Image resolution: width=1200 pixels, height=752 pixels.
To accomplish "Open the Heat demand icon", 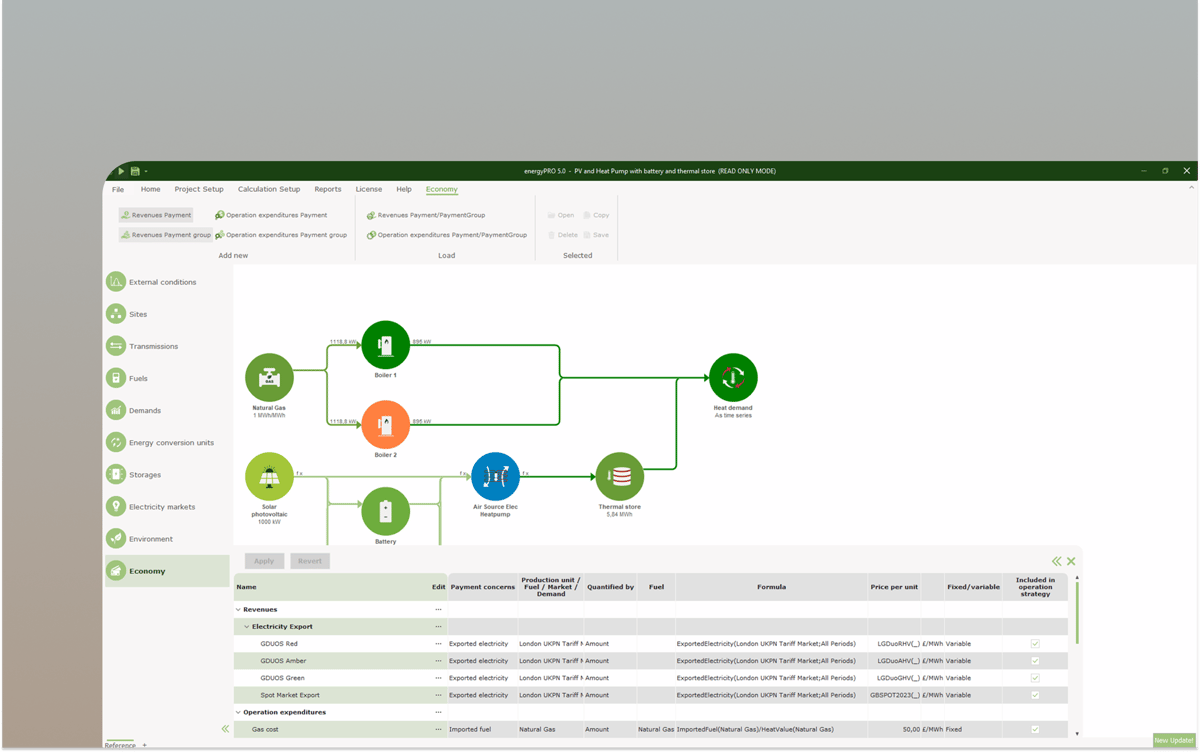I will (x=733, y=378).
